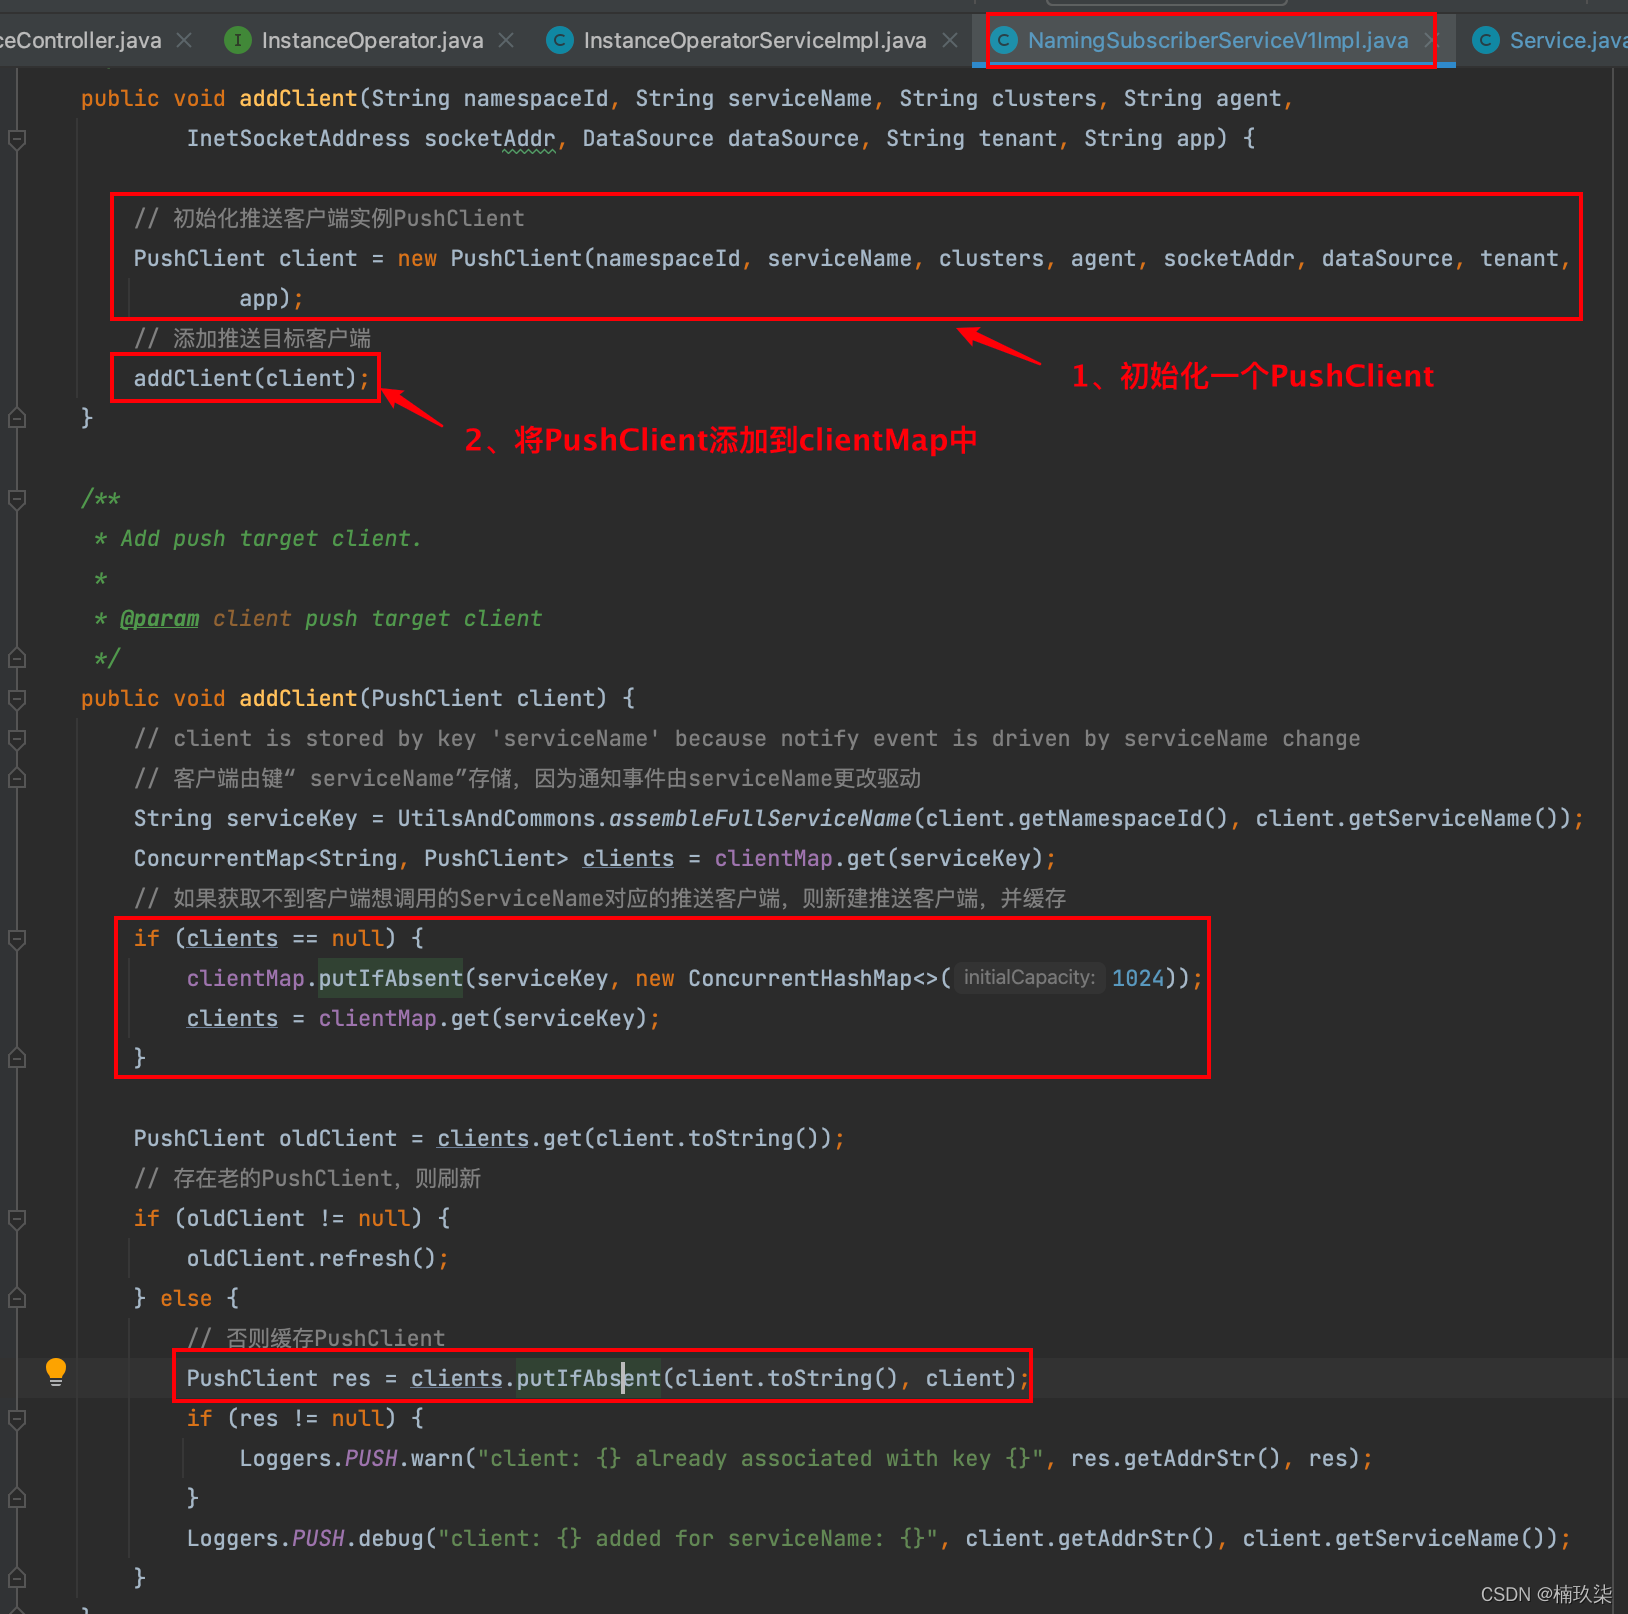Image resolution: width=1628 pixels, height=1614 pixels.
Task: Click the addClient(client); call statement
Action: [251, 378]
